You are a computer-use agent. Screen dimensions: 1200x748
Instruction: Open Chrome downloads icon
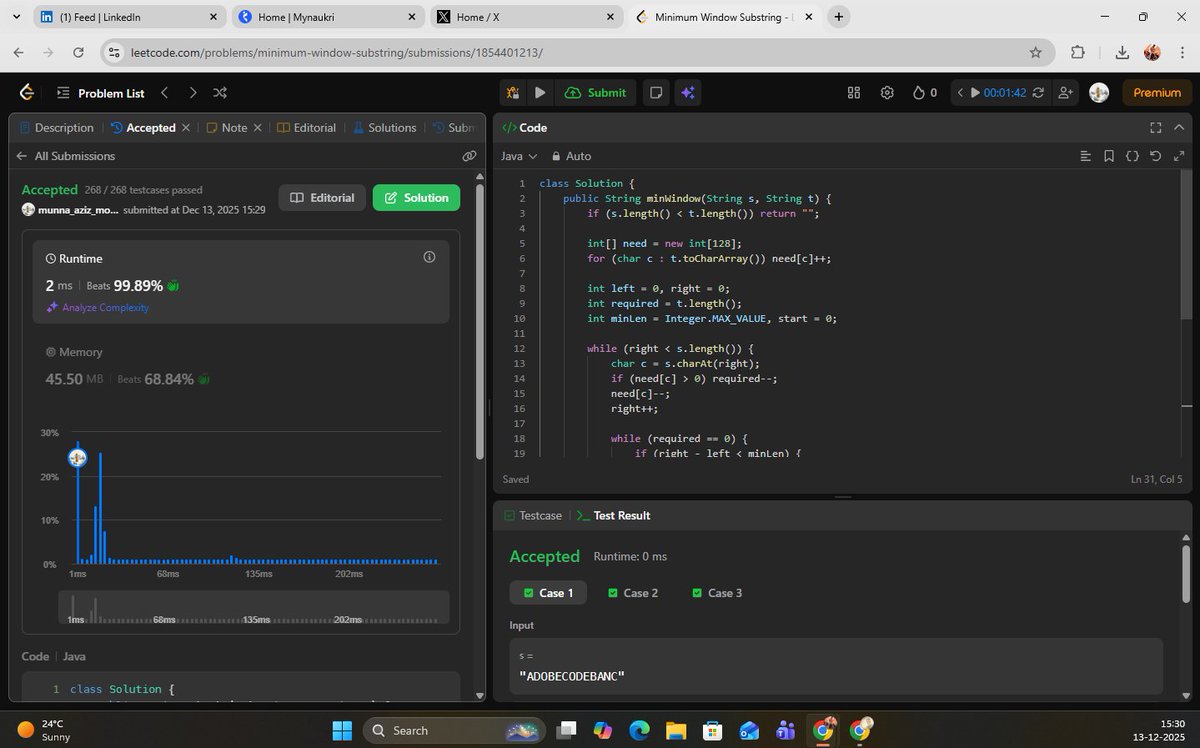point(1122,52)
